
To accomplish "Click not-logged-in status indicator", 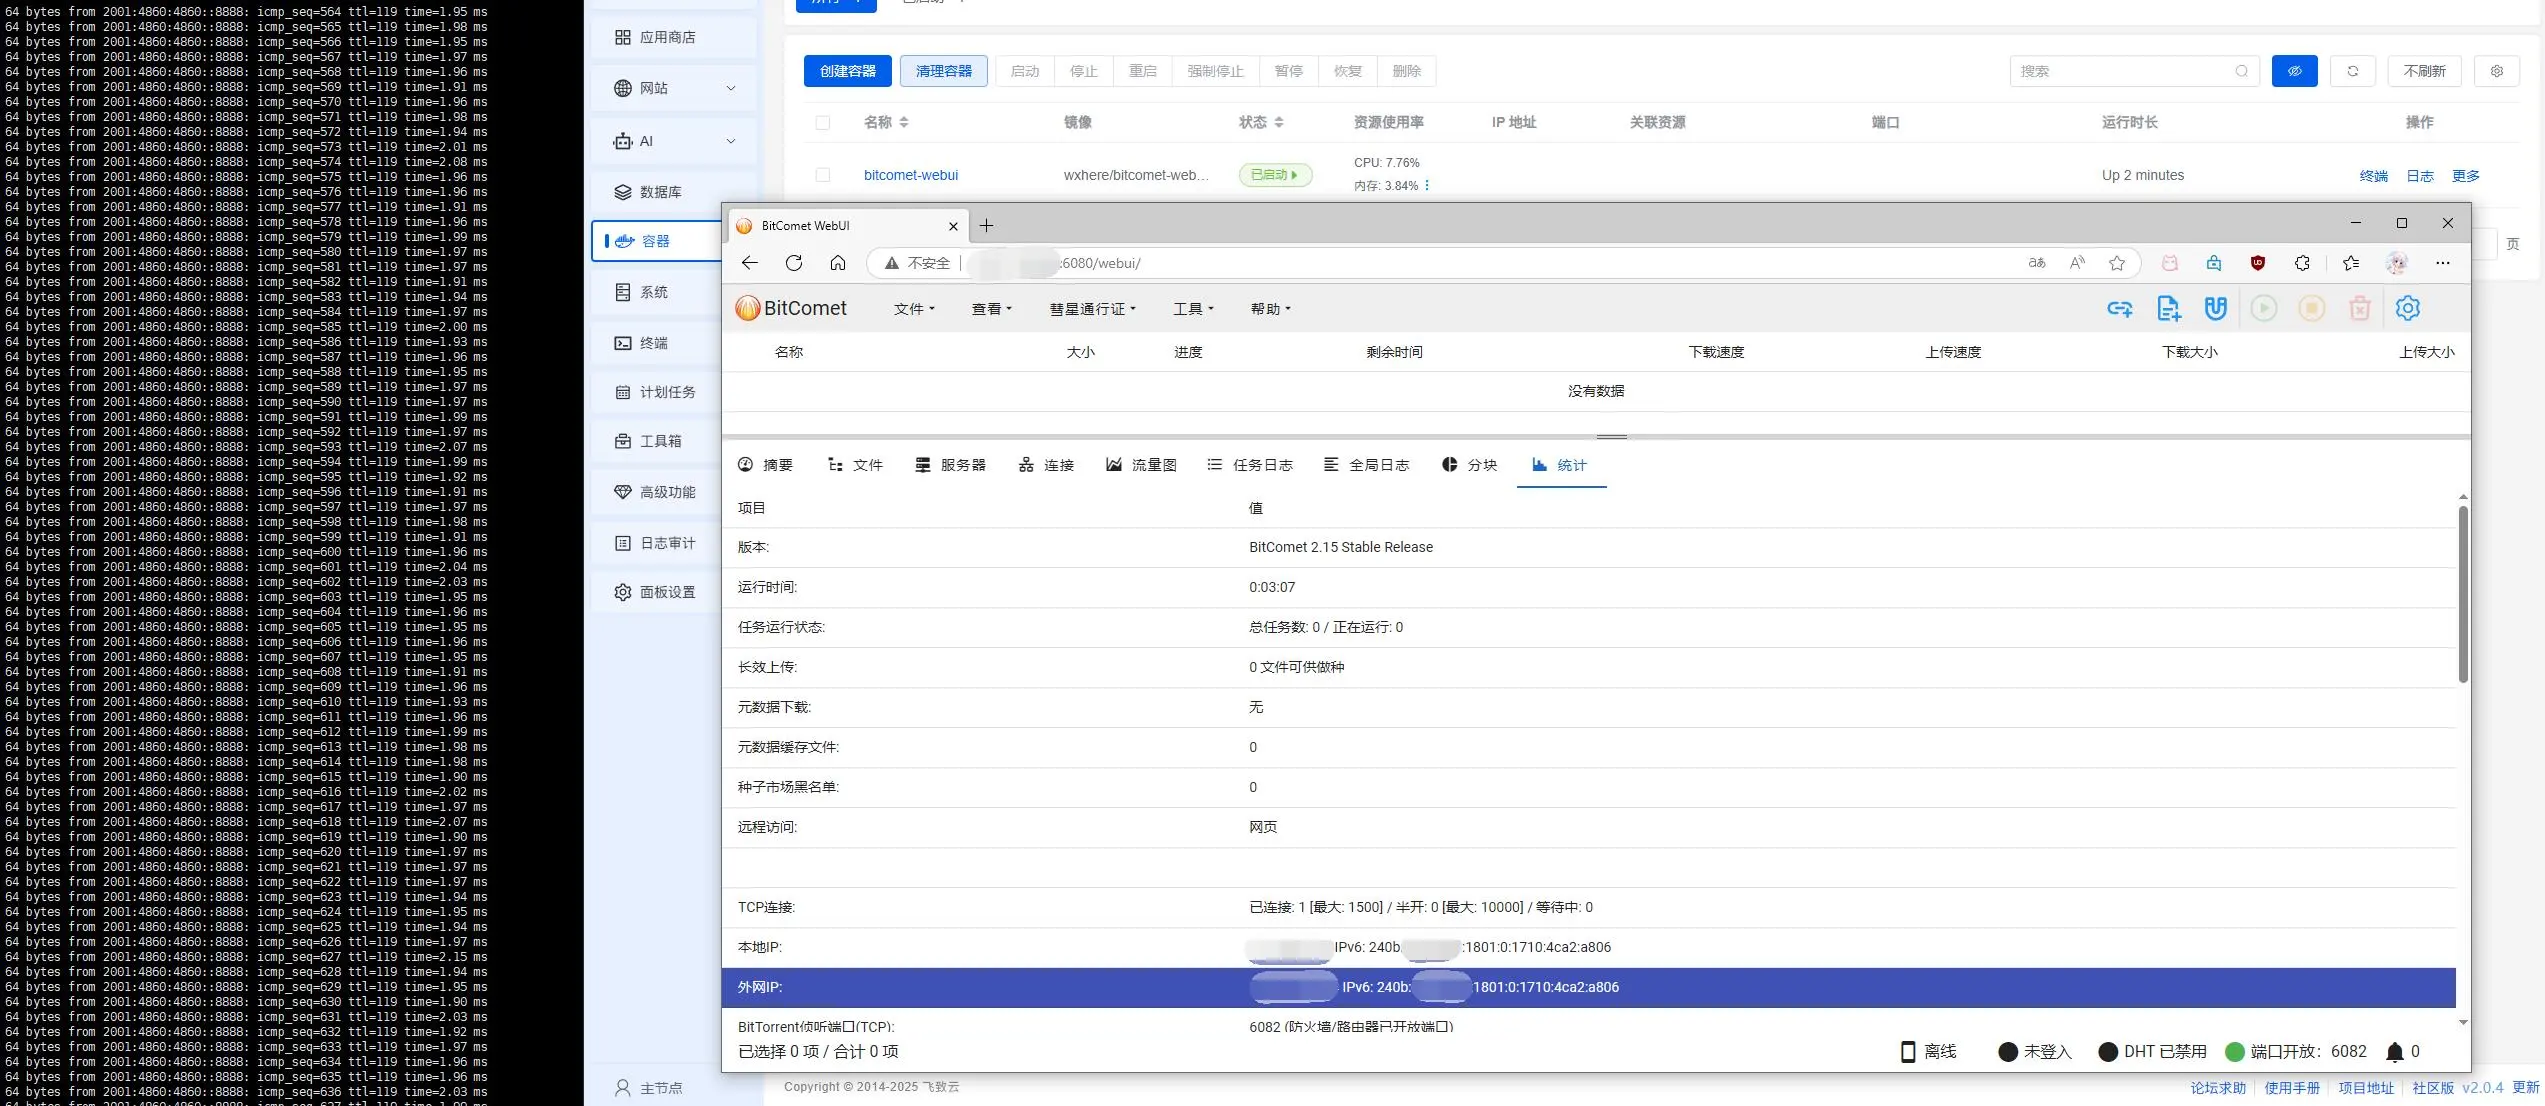I will tap(2035, 1052).
